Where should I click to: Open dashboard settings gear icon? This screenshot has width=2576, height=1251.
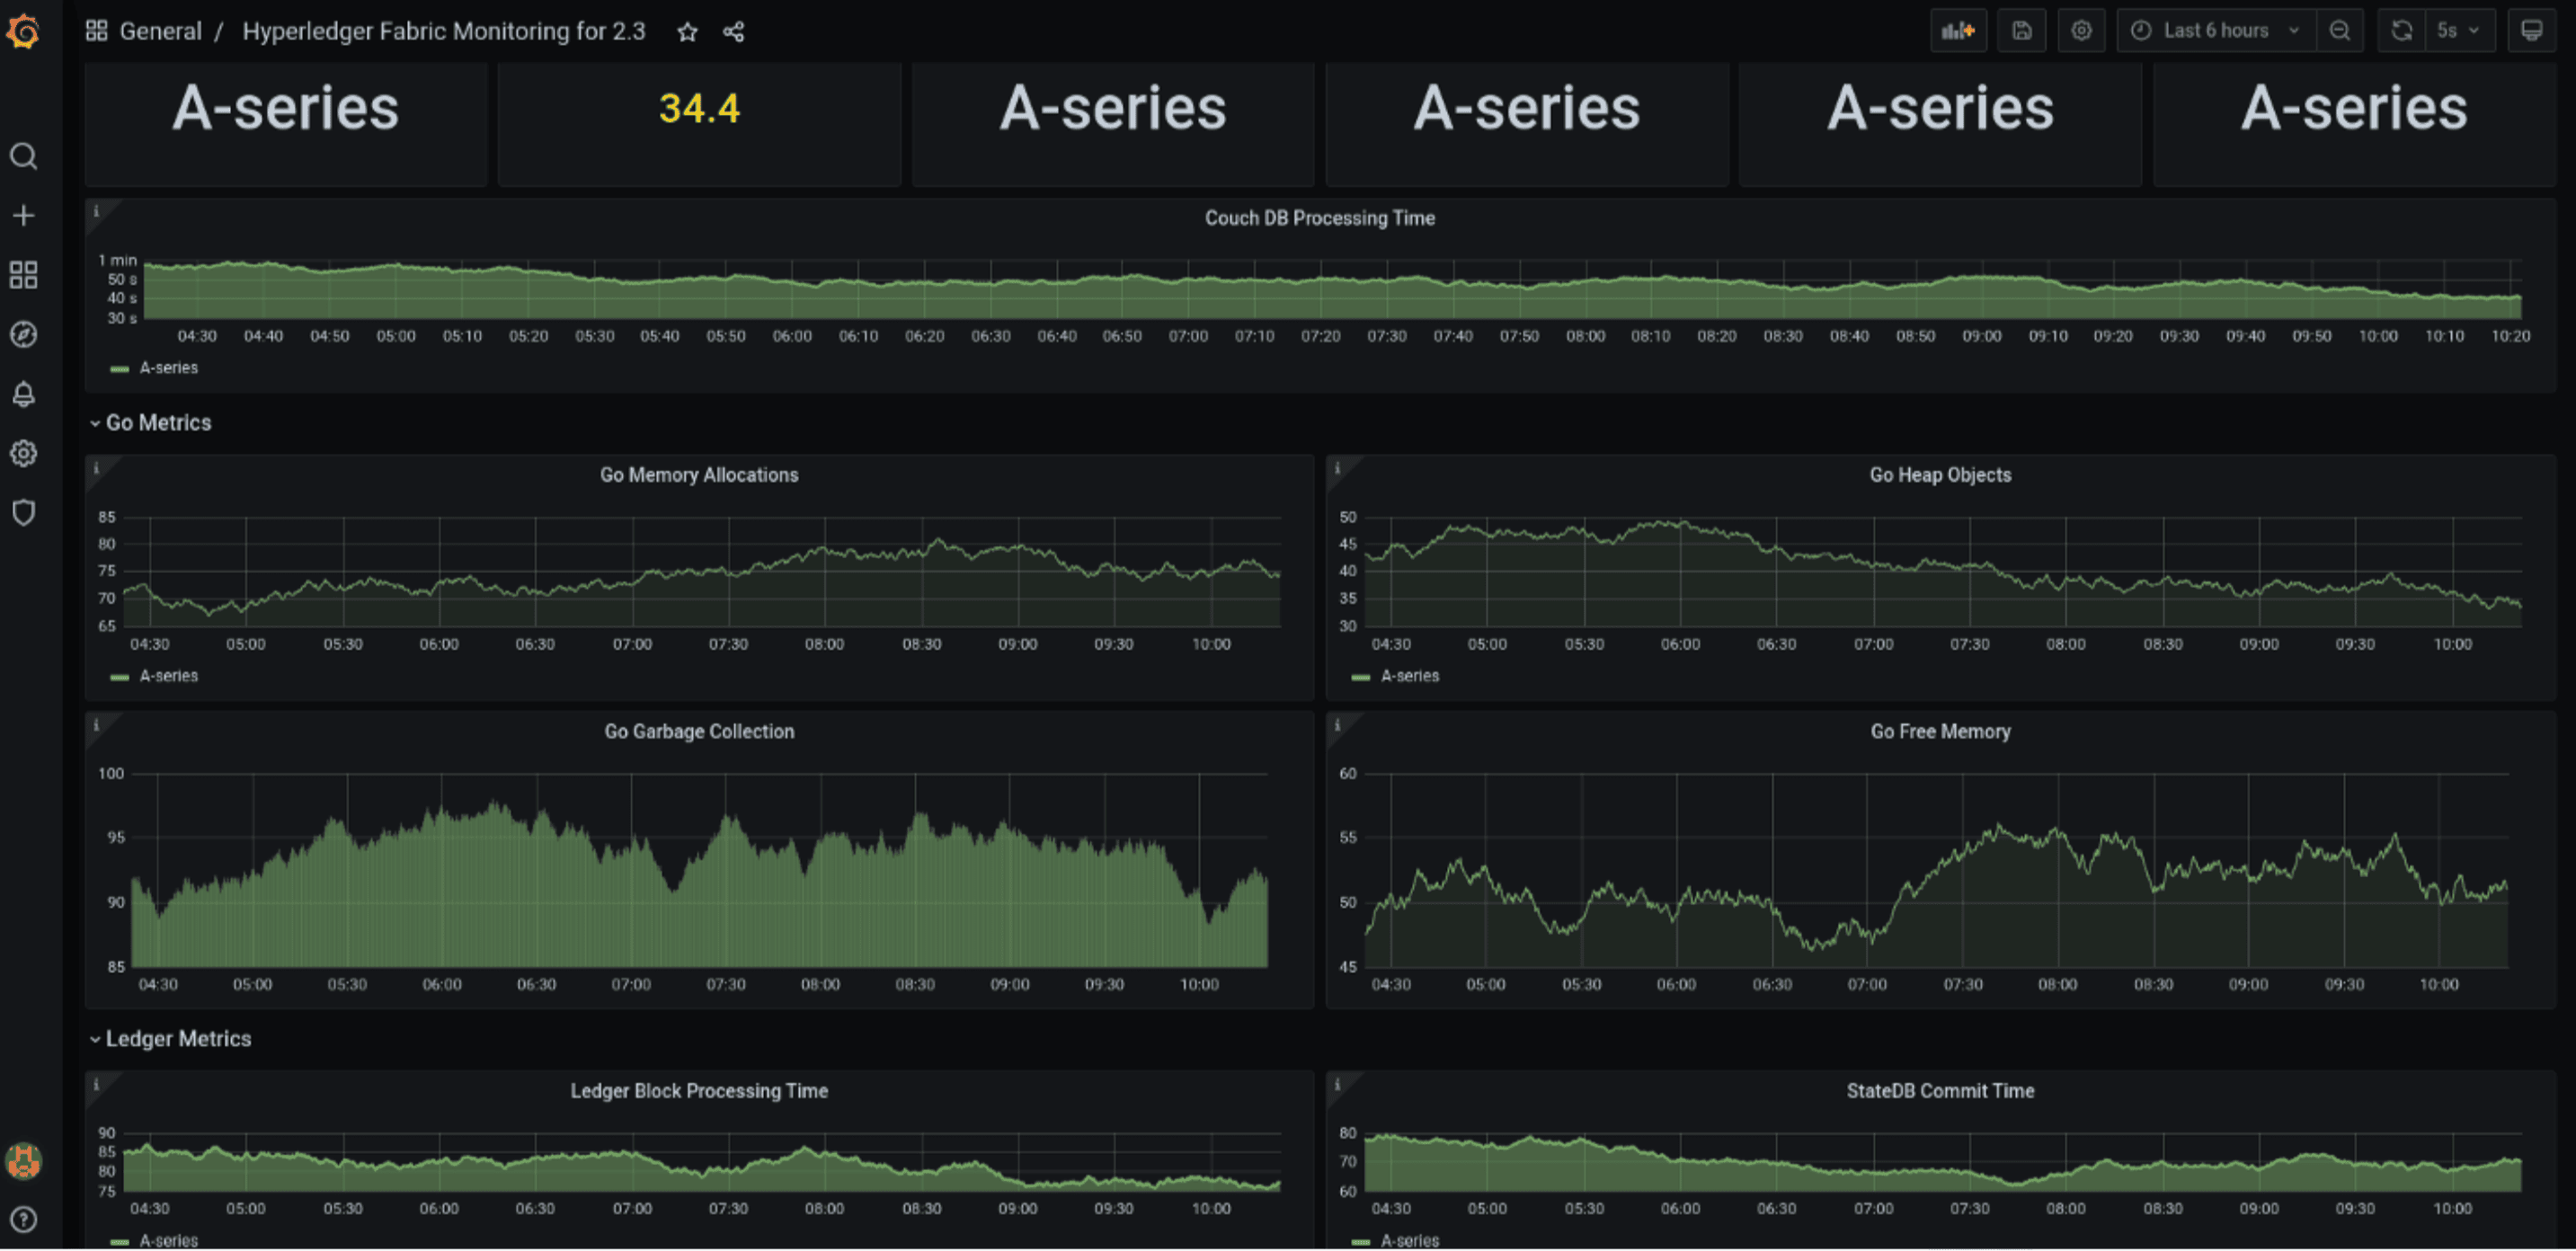tap(2081, 30)
